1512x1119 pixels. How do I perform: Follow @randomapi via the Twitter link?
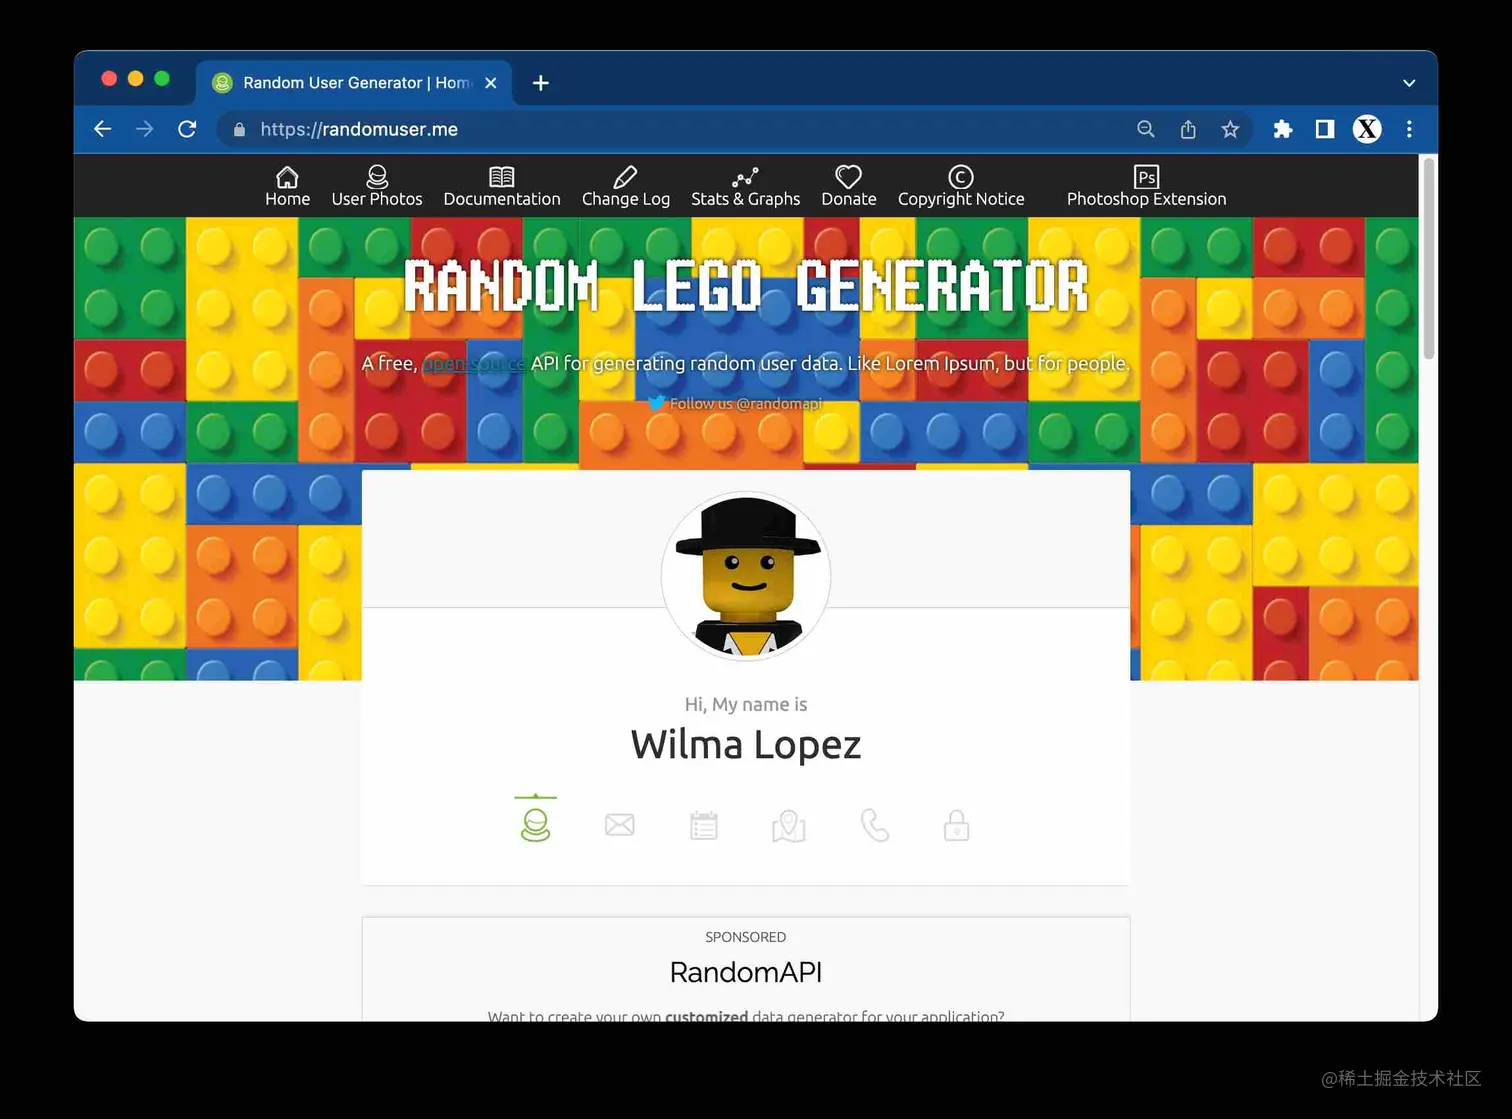click(745, 403)
